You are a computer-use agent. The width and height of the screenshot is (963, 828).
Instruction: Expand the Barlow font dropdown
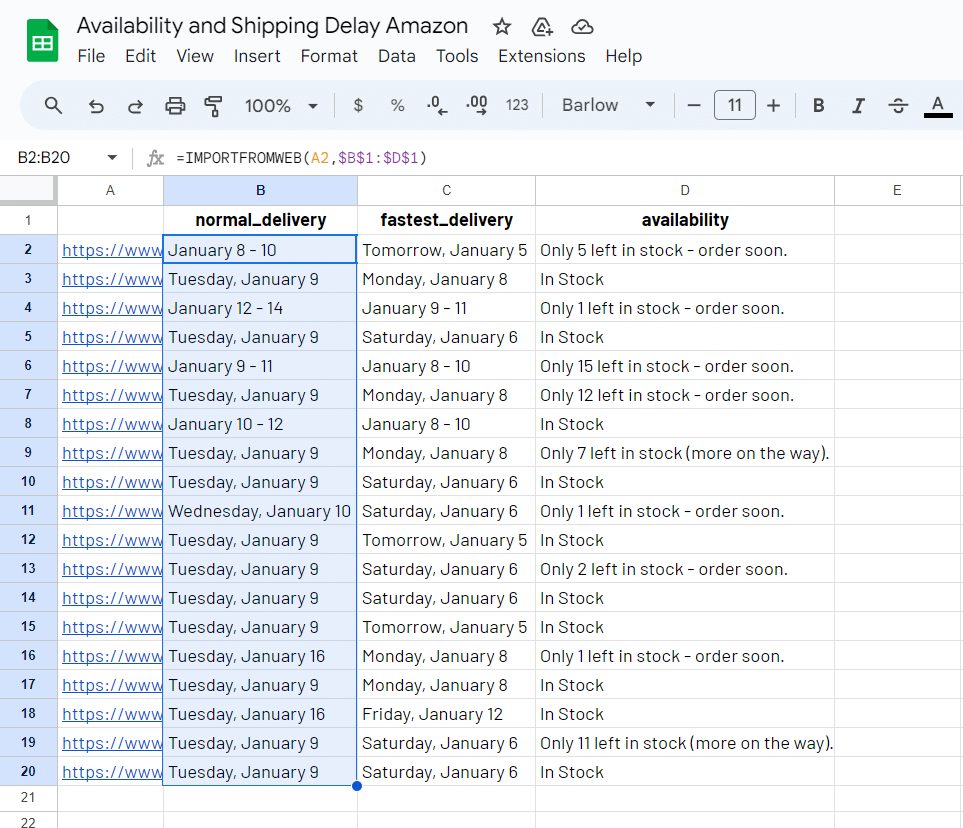coord(608,105)
